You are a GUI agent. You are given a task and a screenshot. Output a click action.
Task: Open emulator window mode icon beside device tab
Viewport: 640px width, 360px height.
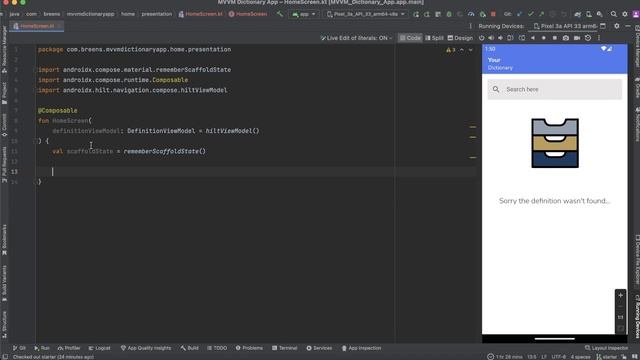point(603,26)
